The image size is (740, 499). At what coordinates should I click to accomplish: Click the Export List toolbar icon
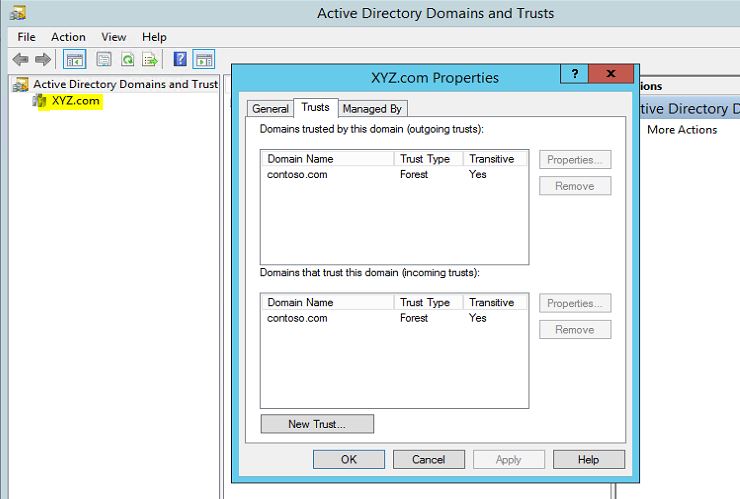150,59
